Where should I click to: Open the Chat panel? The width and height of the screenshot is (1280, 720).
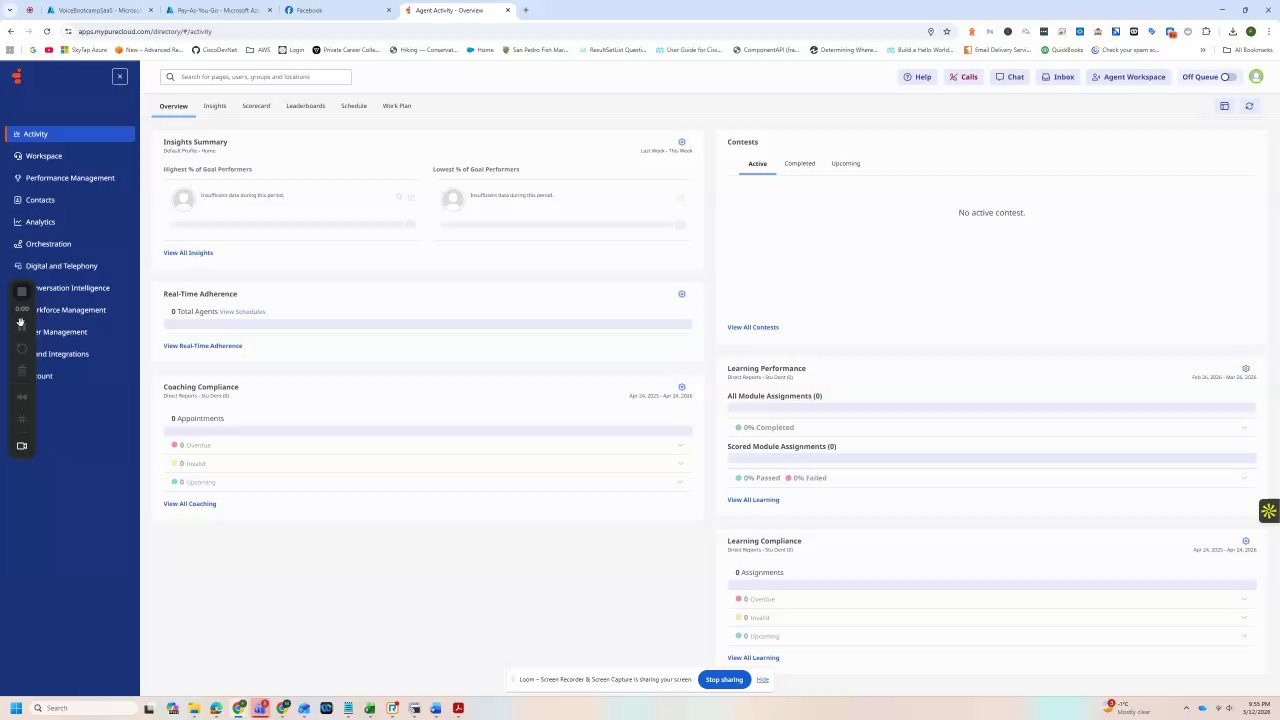[x=1010, y=77]
